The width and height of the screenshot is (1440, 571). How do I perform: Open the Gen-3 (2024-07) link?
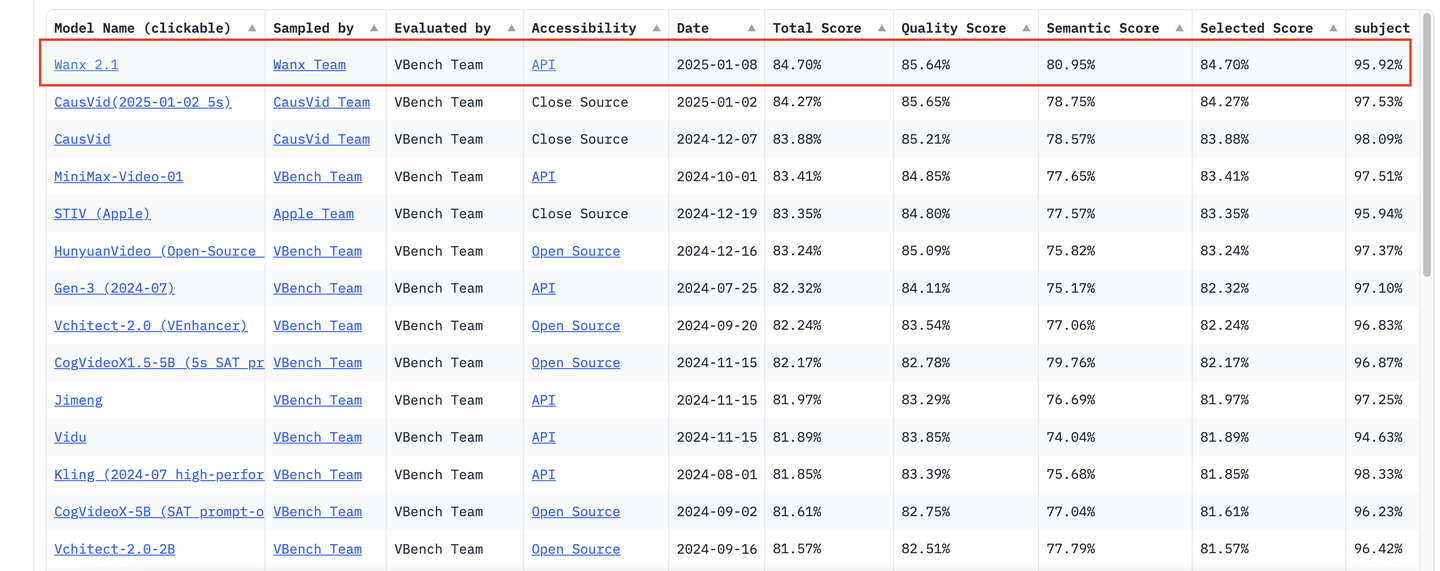(x=114, y=288)
